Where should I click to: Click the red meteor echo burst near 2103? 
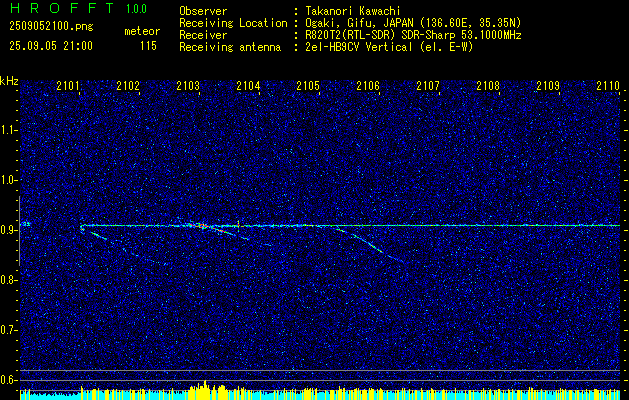click(x=201, y=226)
